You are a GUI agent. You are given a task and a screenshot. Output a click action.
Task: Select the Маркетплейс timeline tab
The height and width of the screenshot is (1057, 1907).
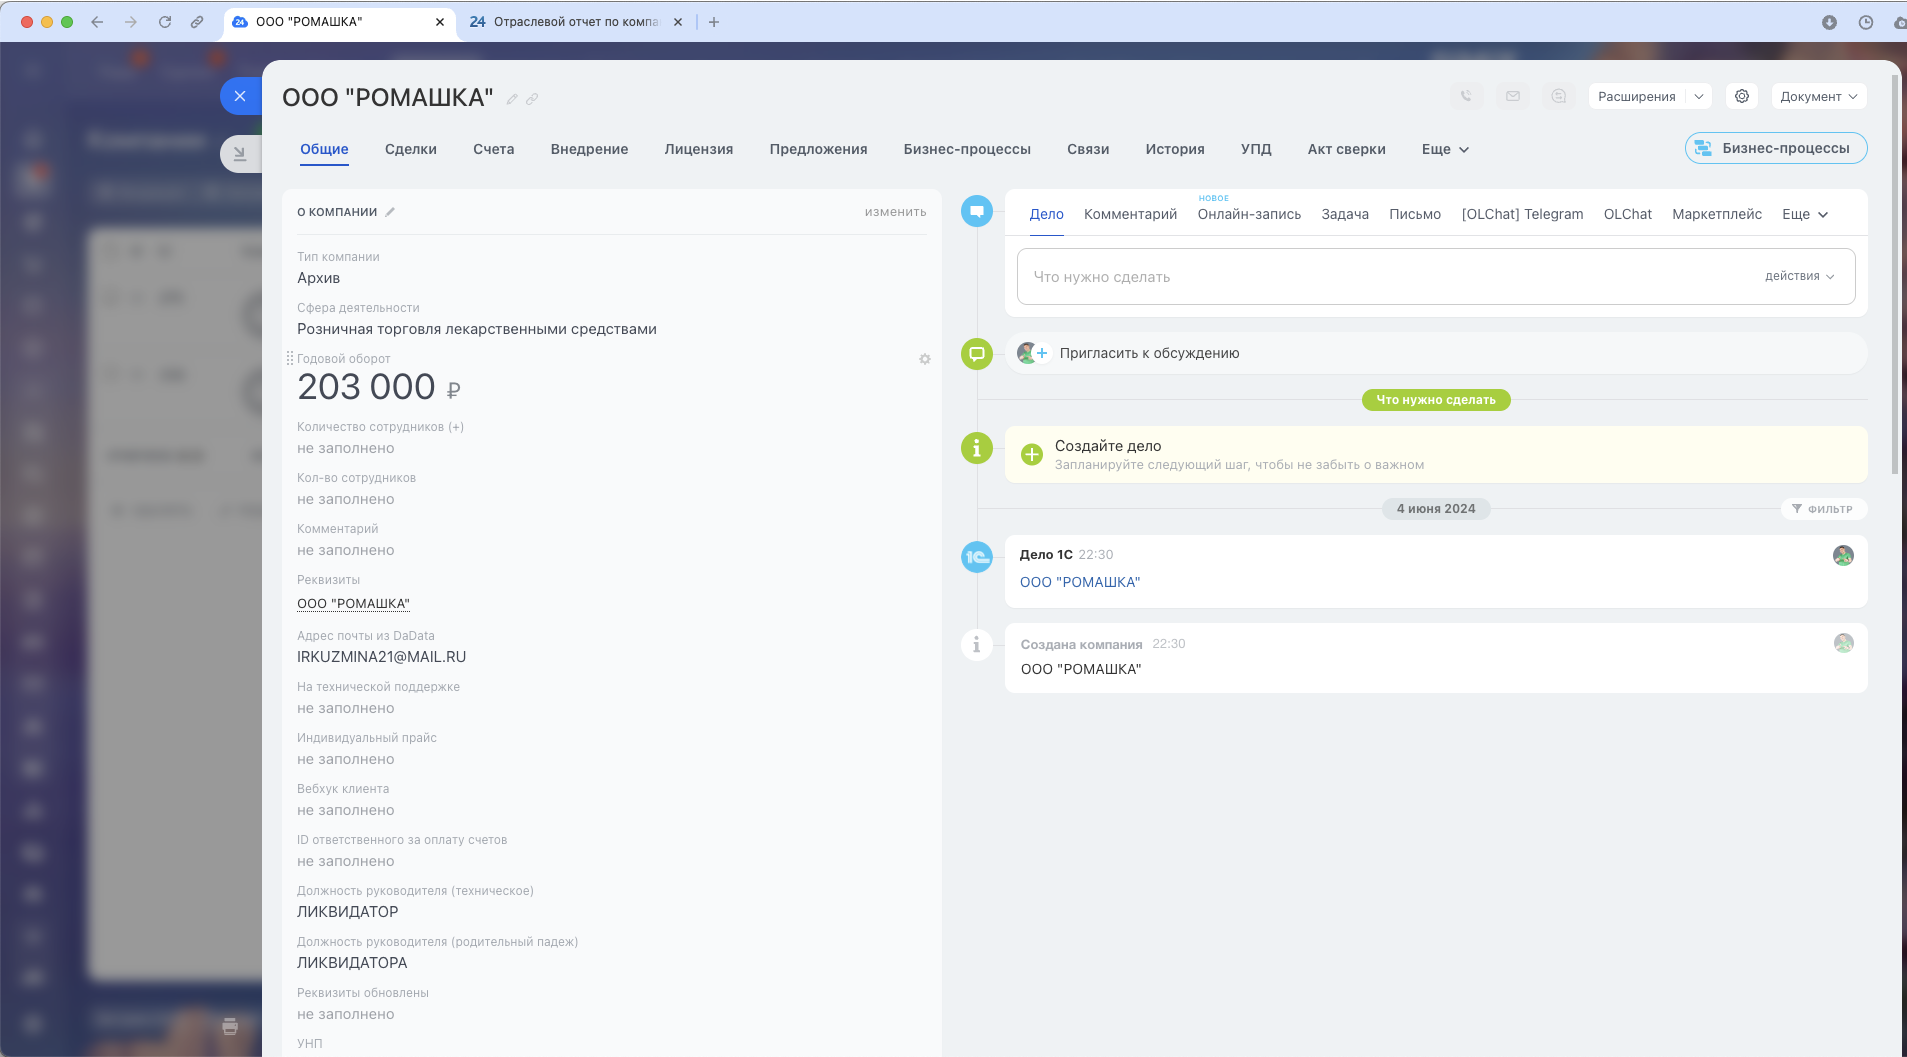pos(1717,214)
